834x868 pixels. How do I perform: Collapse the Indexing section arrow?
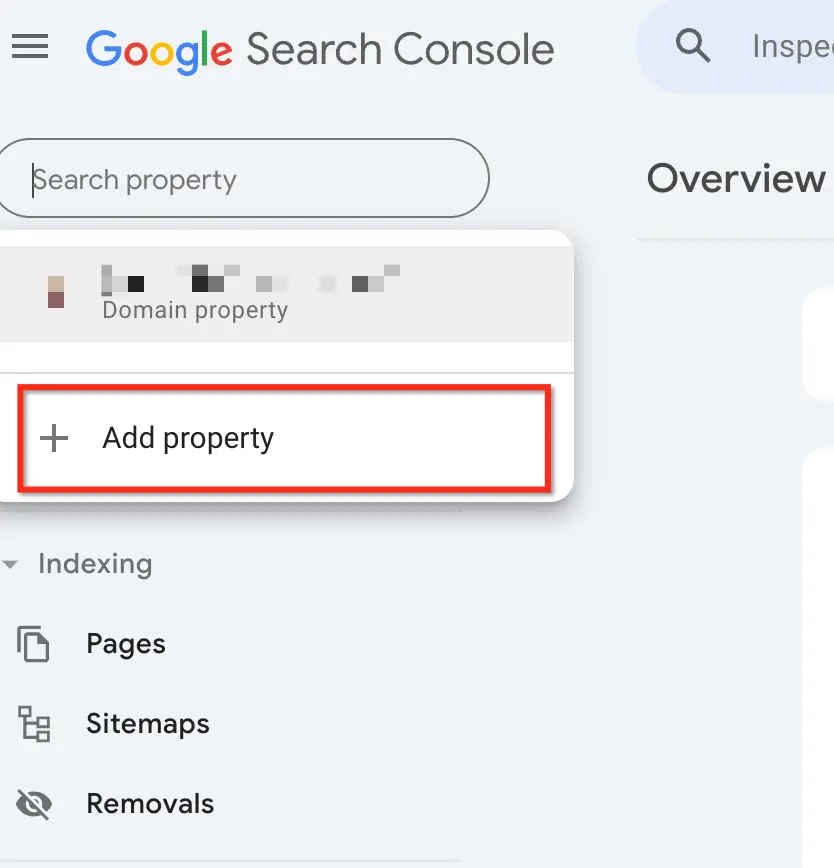point(11,565)
